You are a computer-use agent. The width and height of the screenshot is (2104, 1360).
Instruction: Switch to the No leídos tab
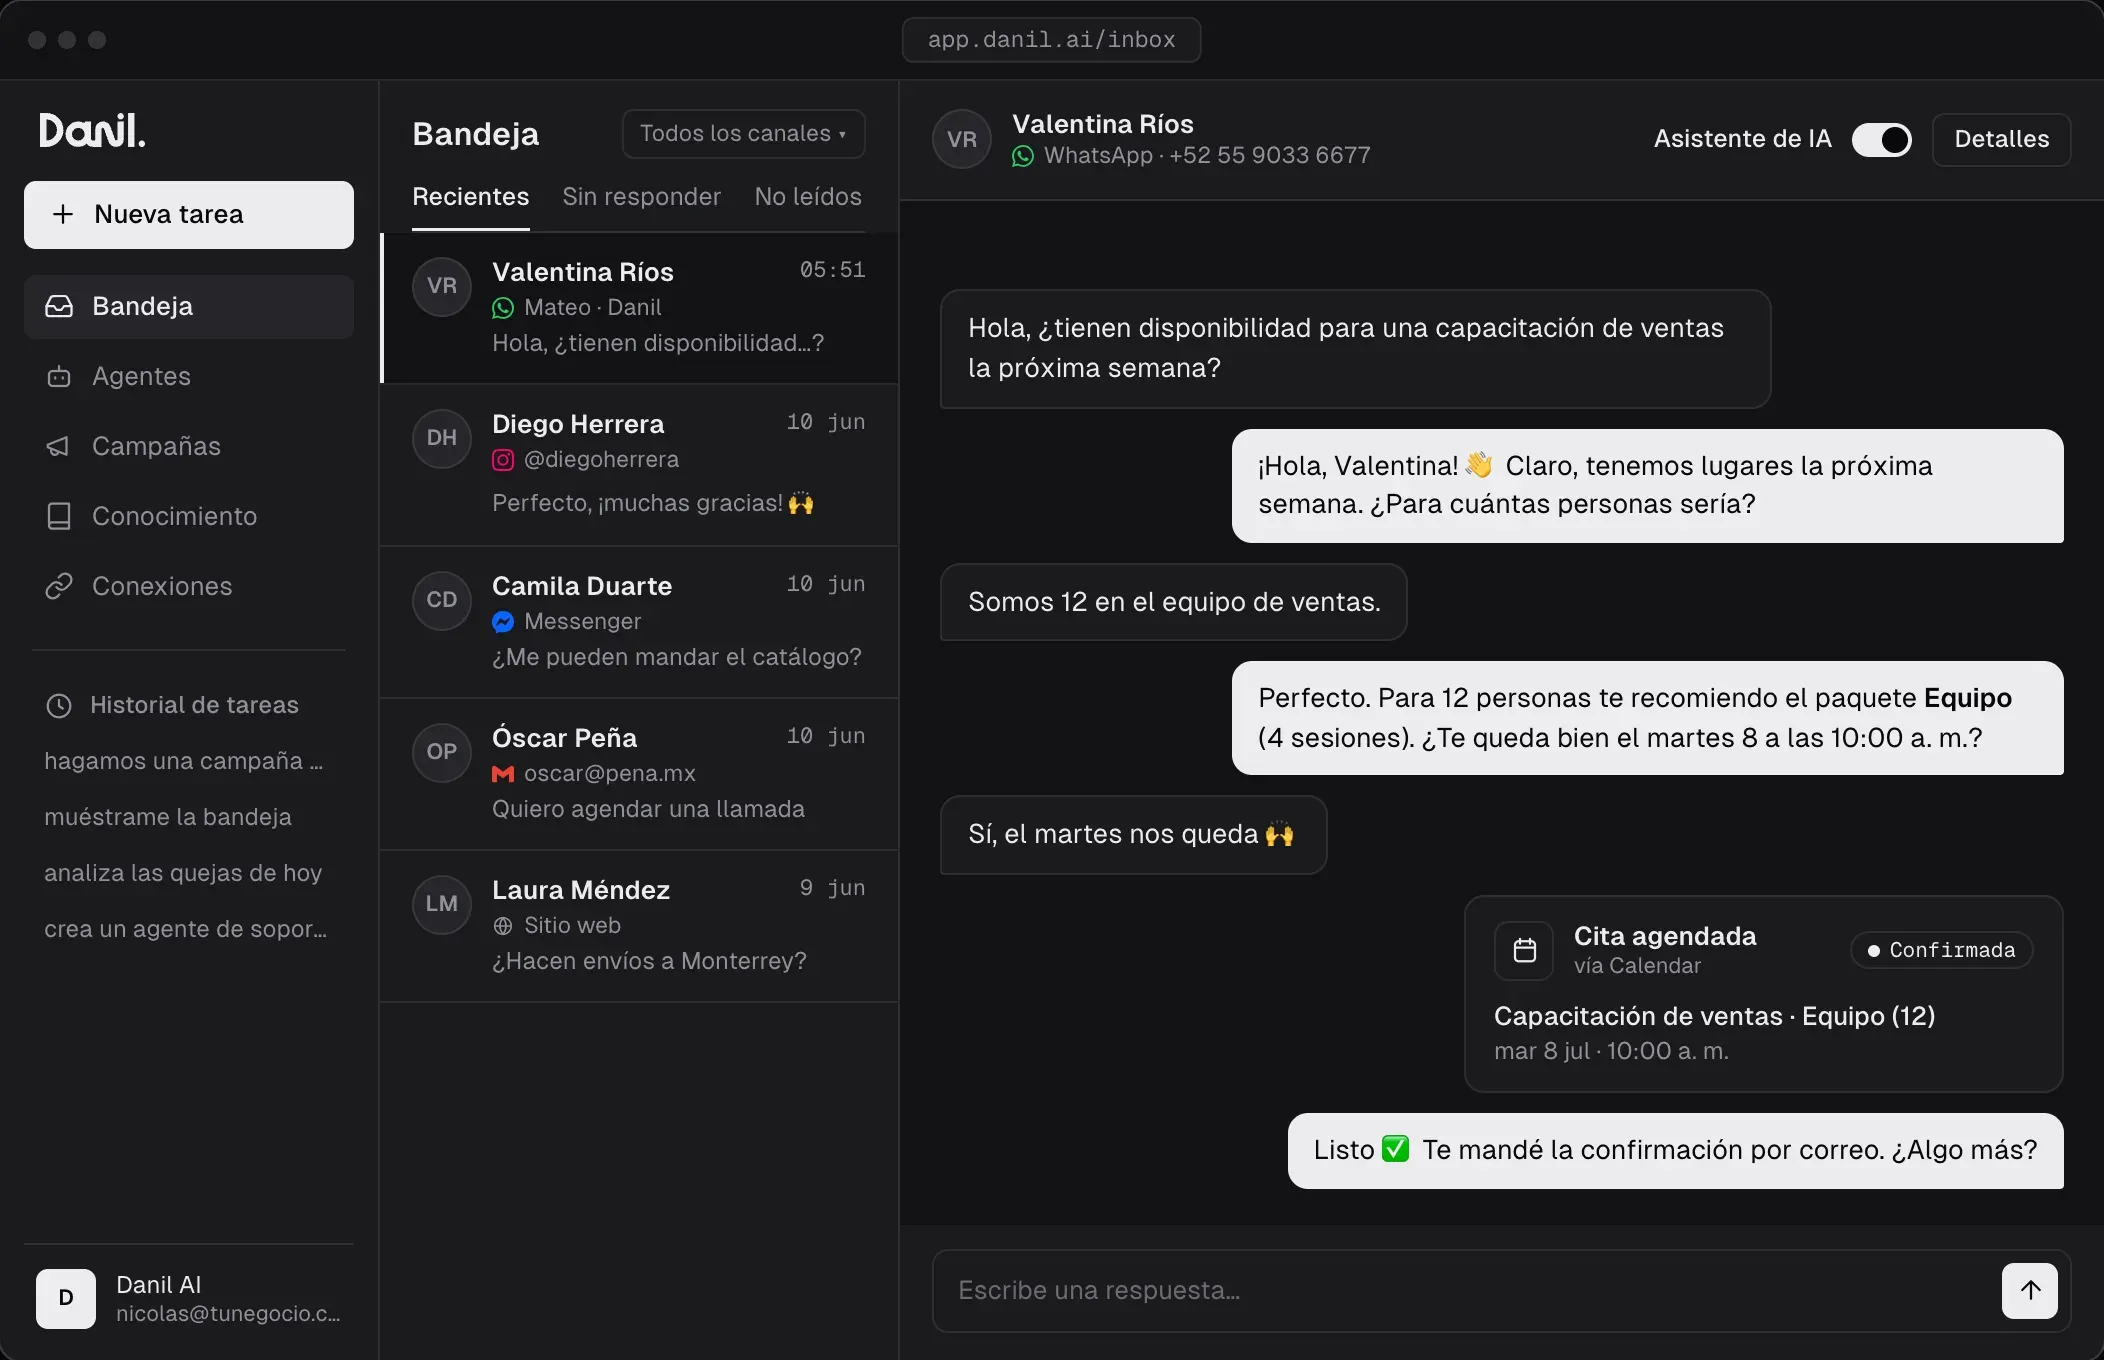coord(808,197)
